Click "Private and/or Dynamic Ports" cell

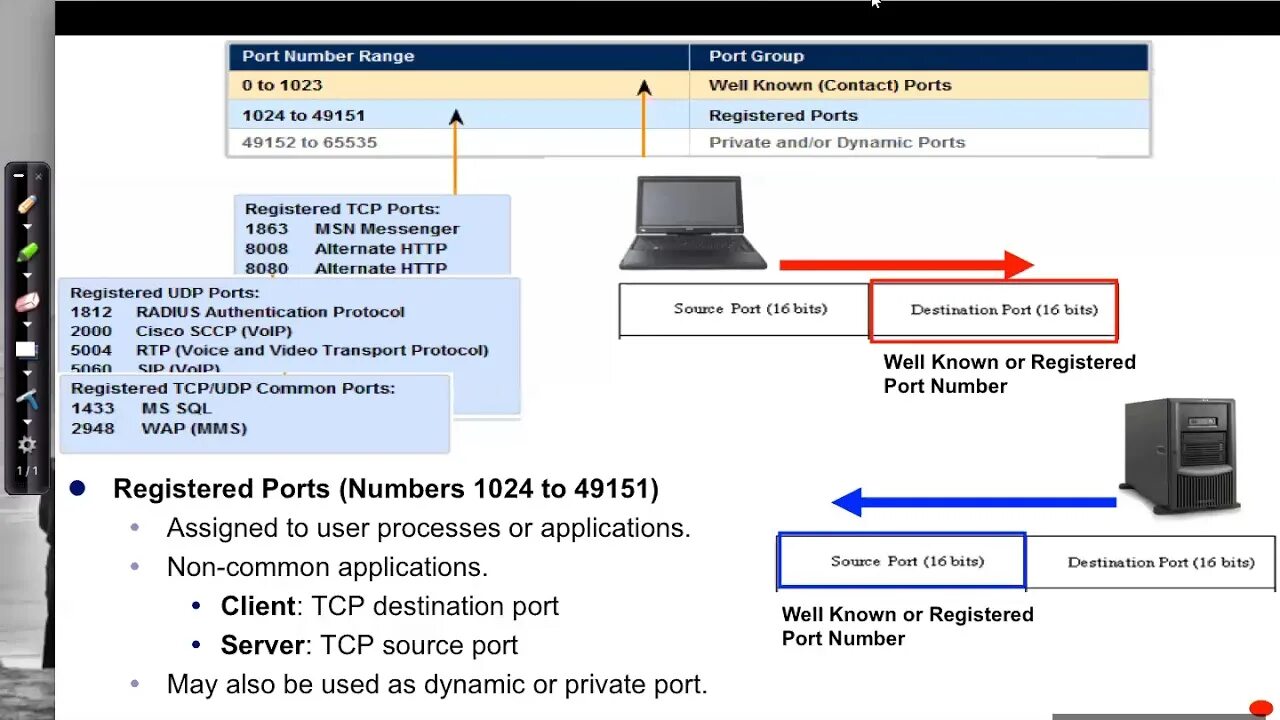tap(919, 142)
